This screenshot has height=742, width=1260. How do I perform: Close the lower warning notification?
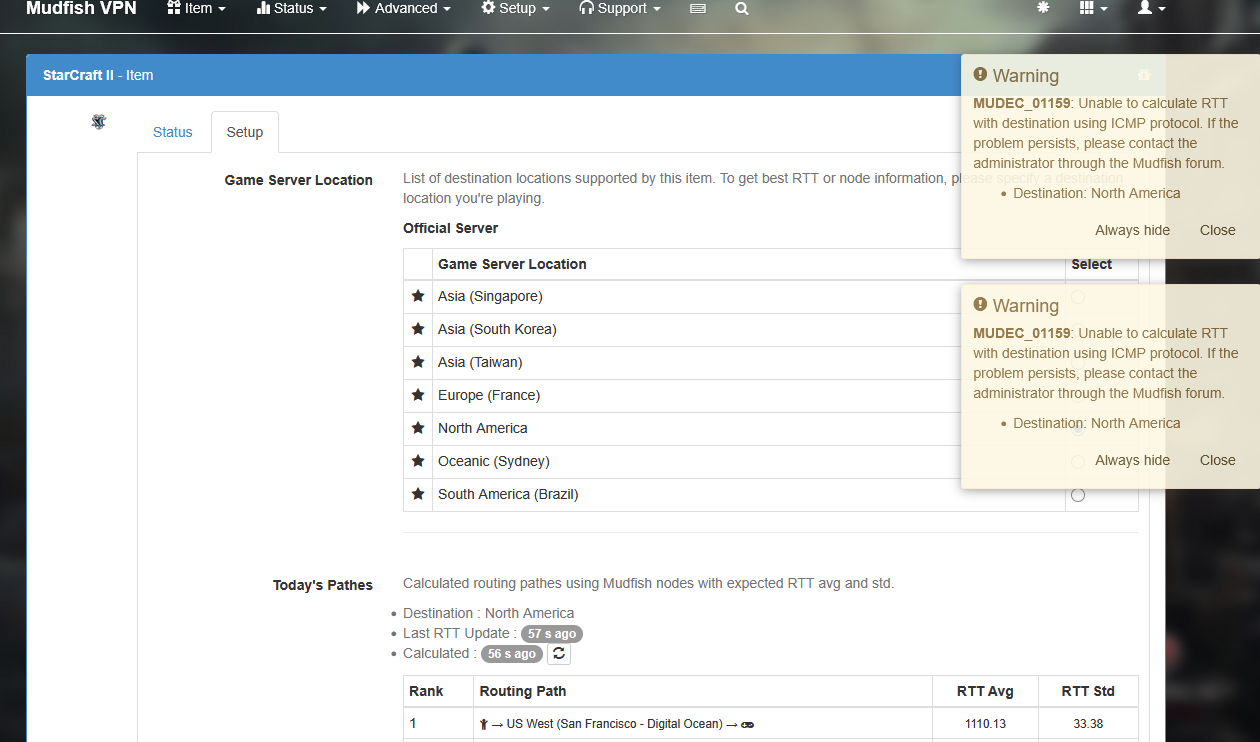[1218, 460]
